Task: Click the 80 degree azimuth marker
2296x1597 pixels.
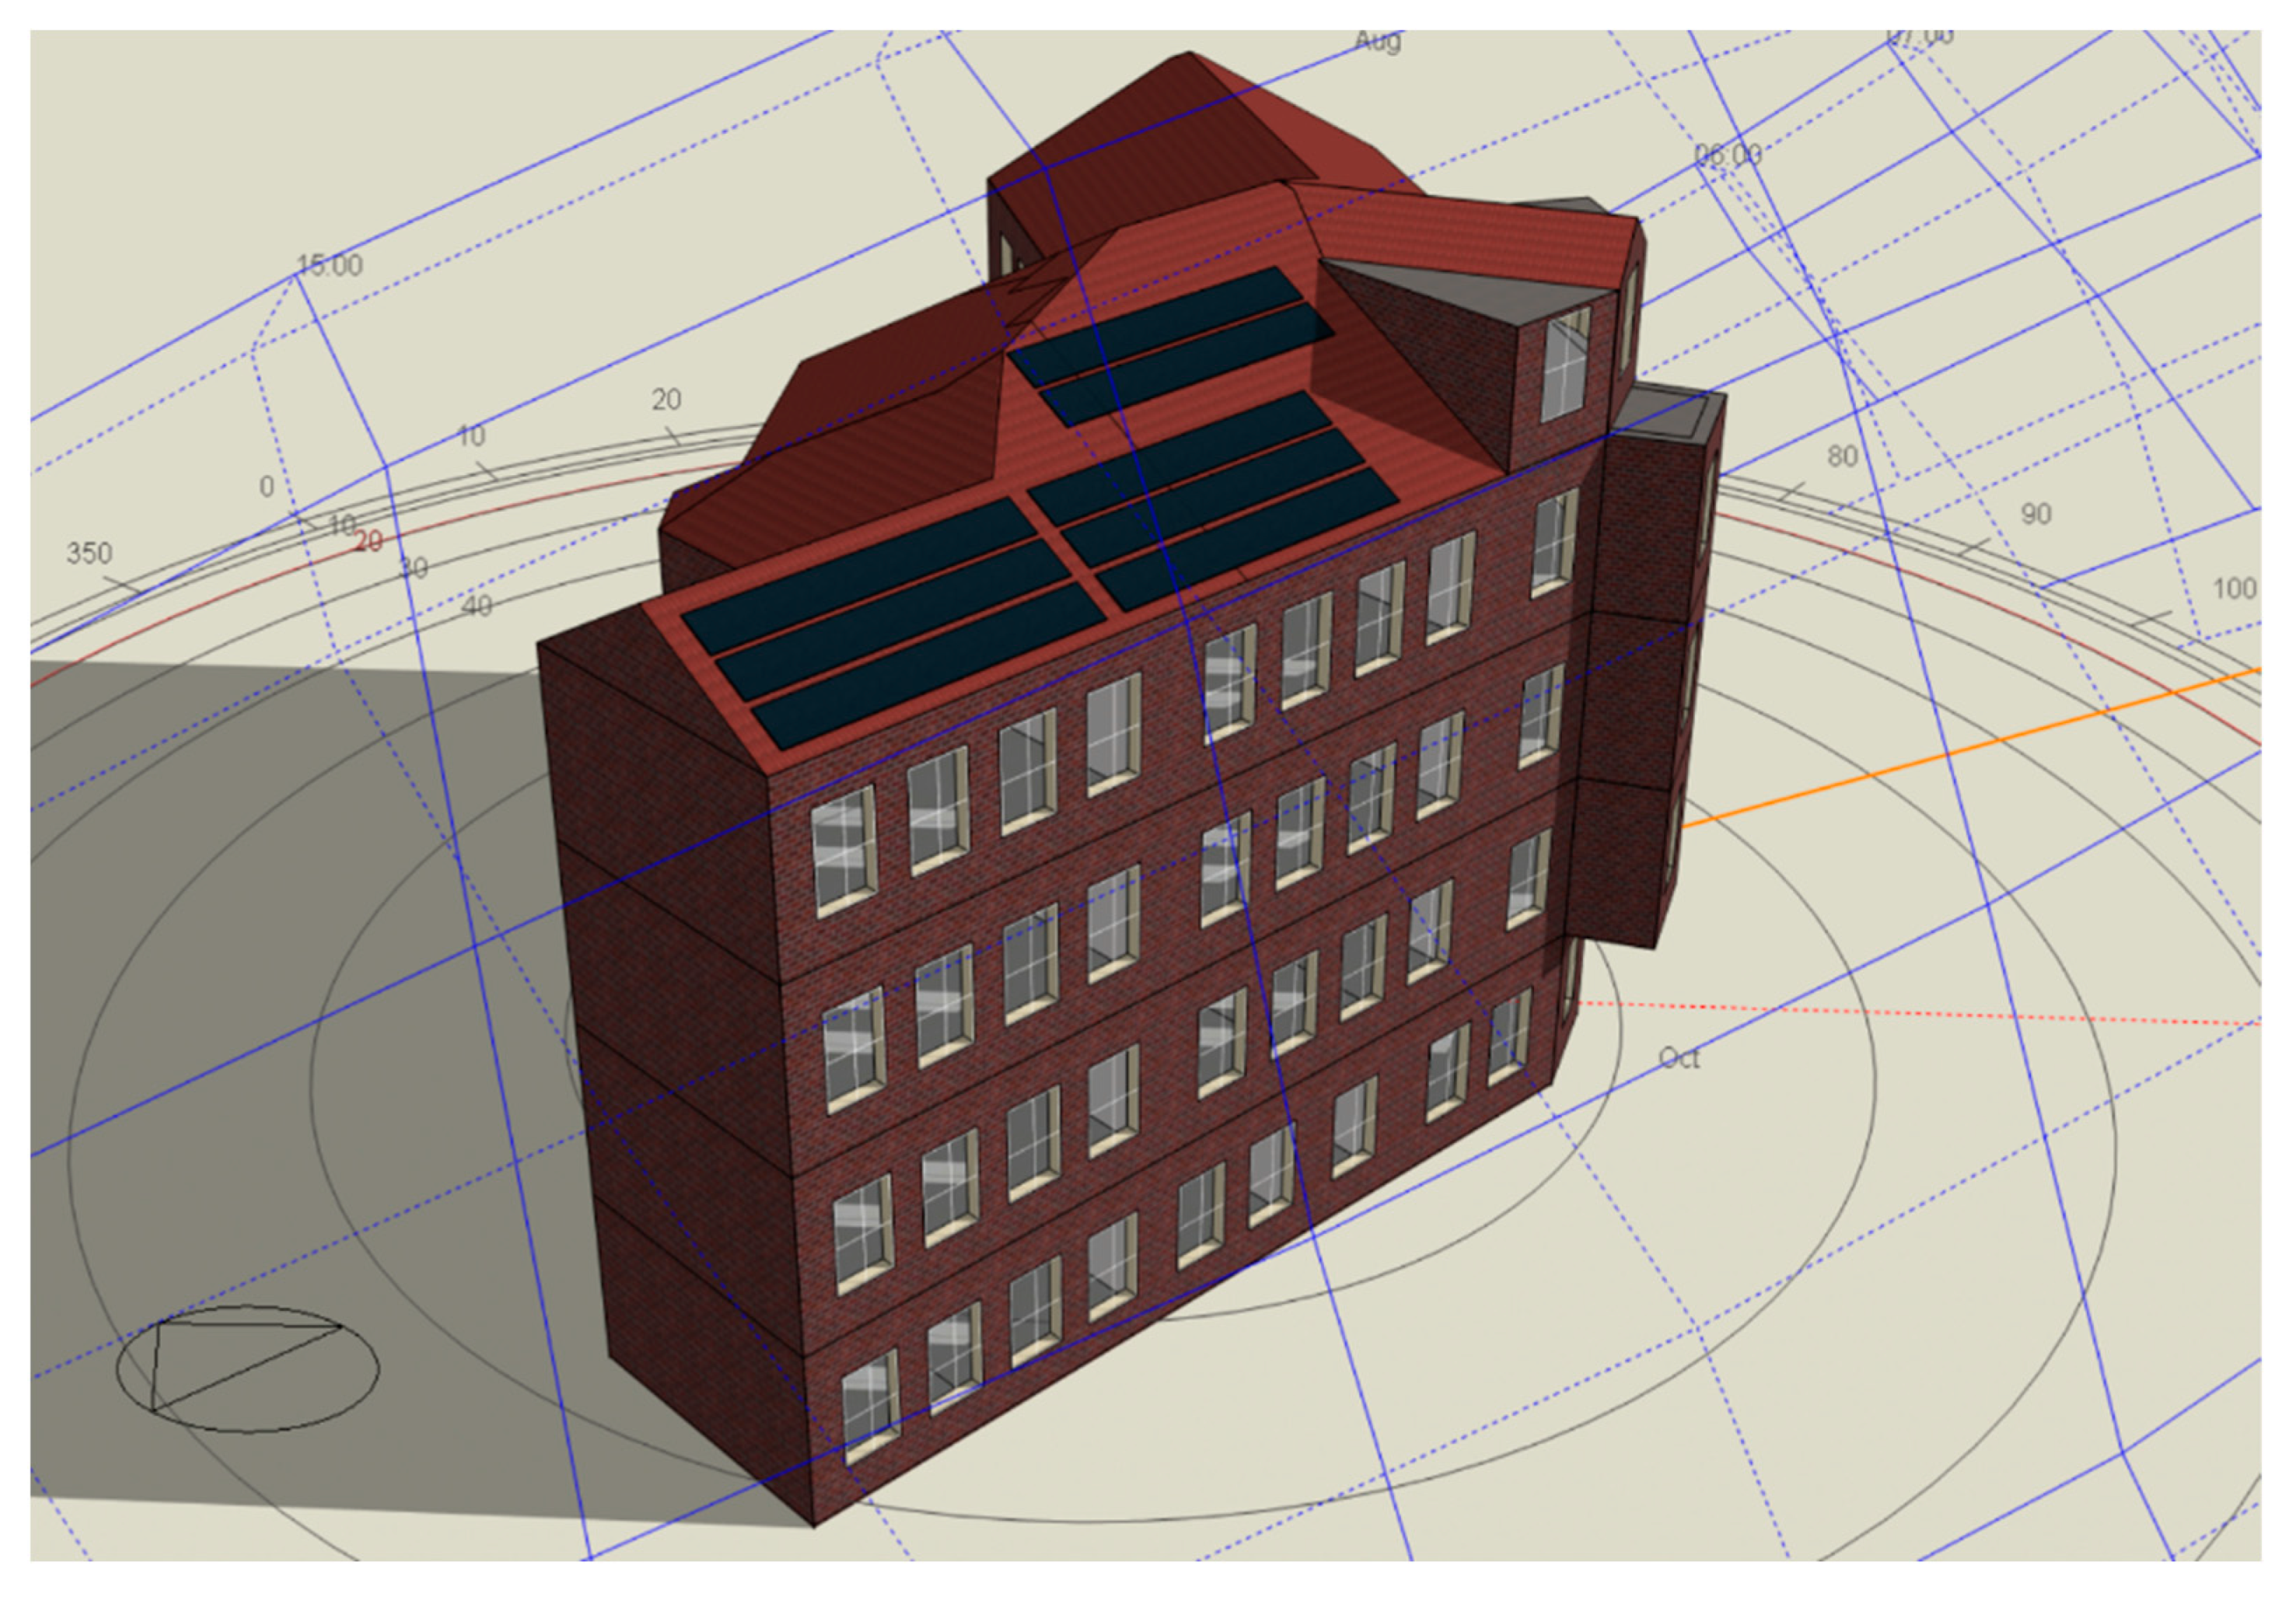Action: pos(1842,456)
